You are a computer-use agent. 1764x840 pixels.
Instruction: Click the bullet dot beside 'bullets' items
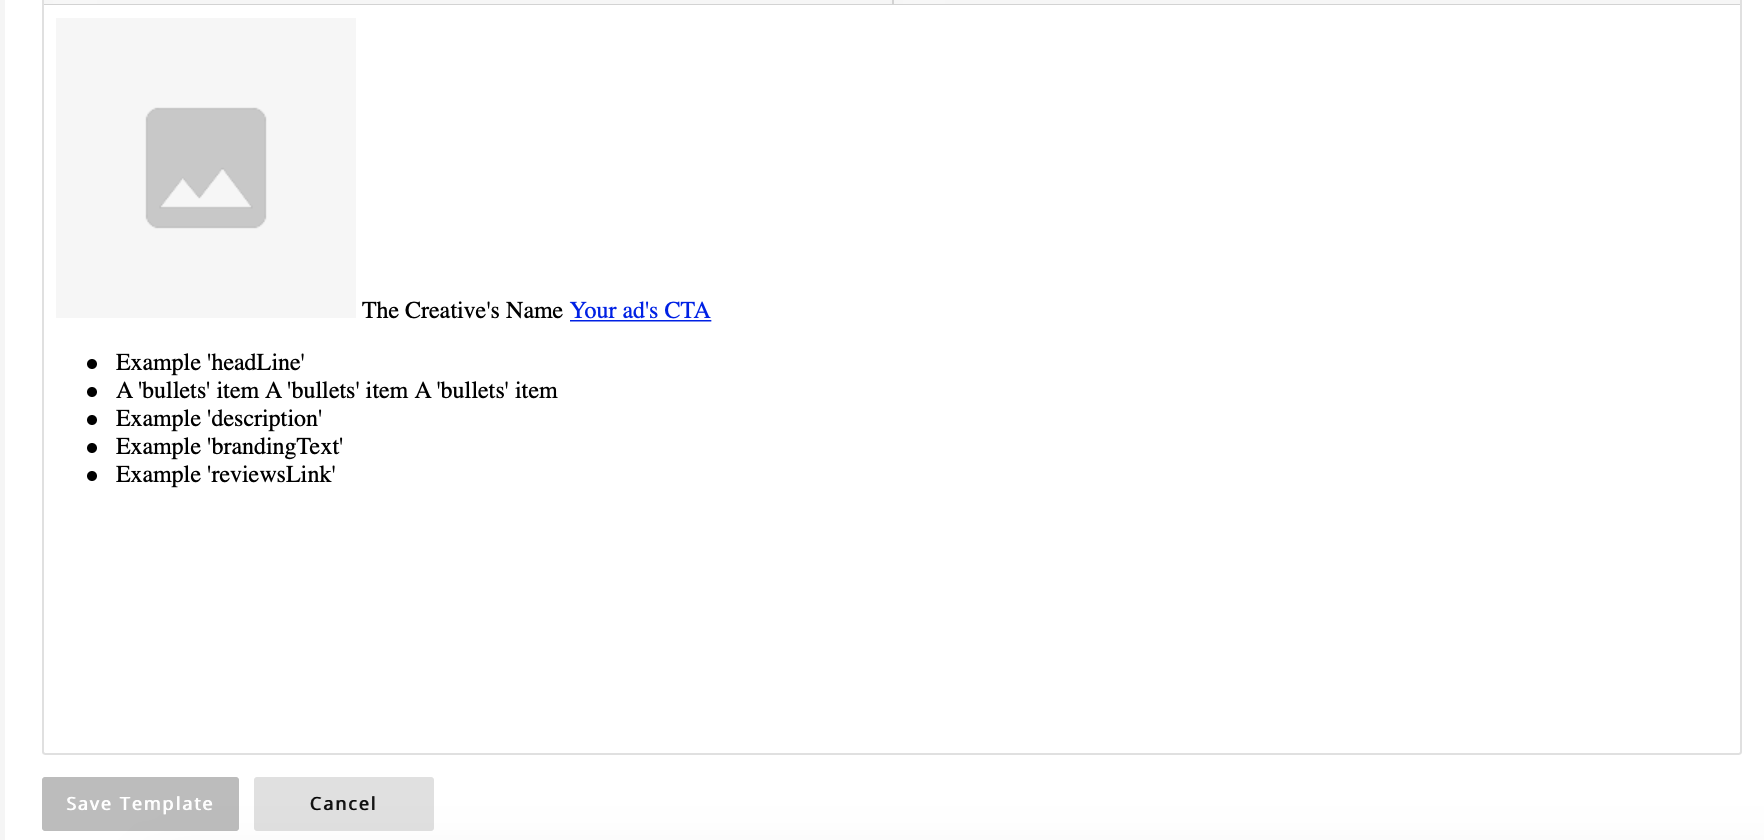point(92,392)
